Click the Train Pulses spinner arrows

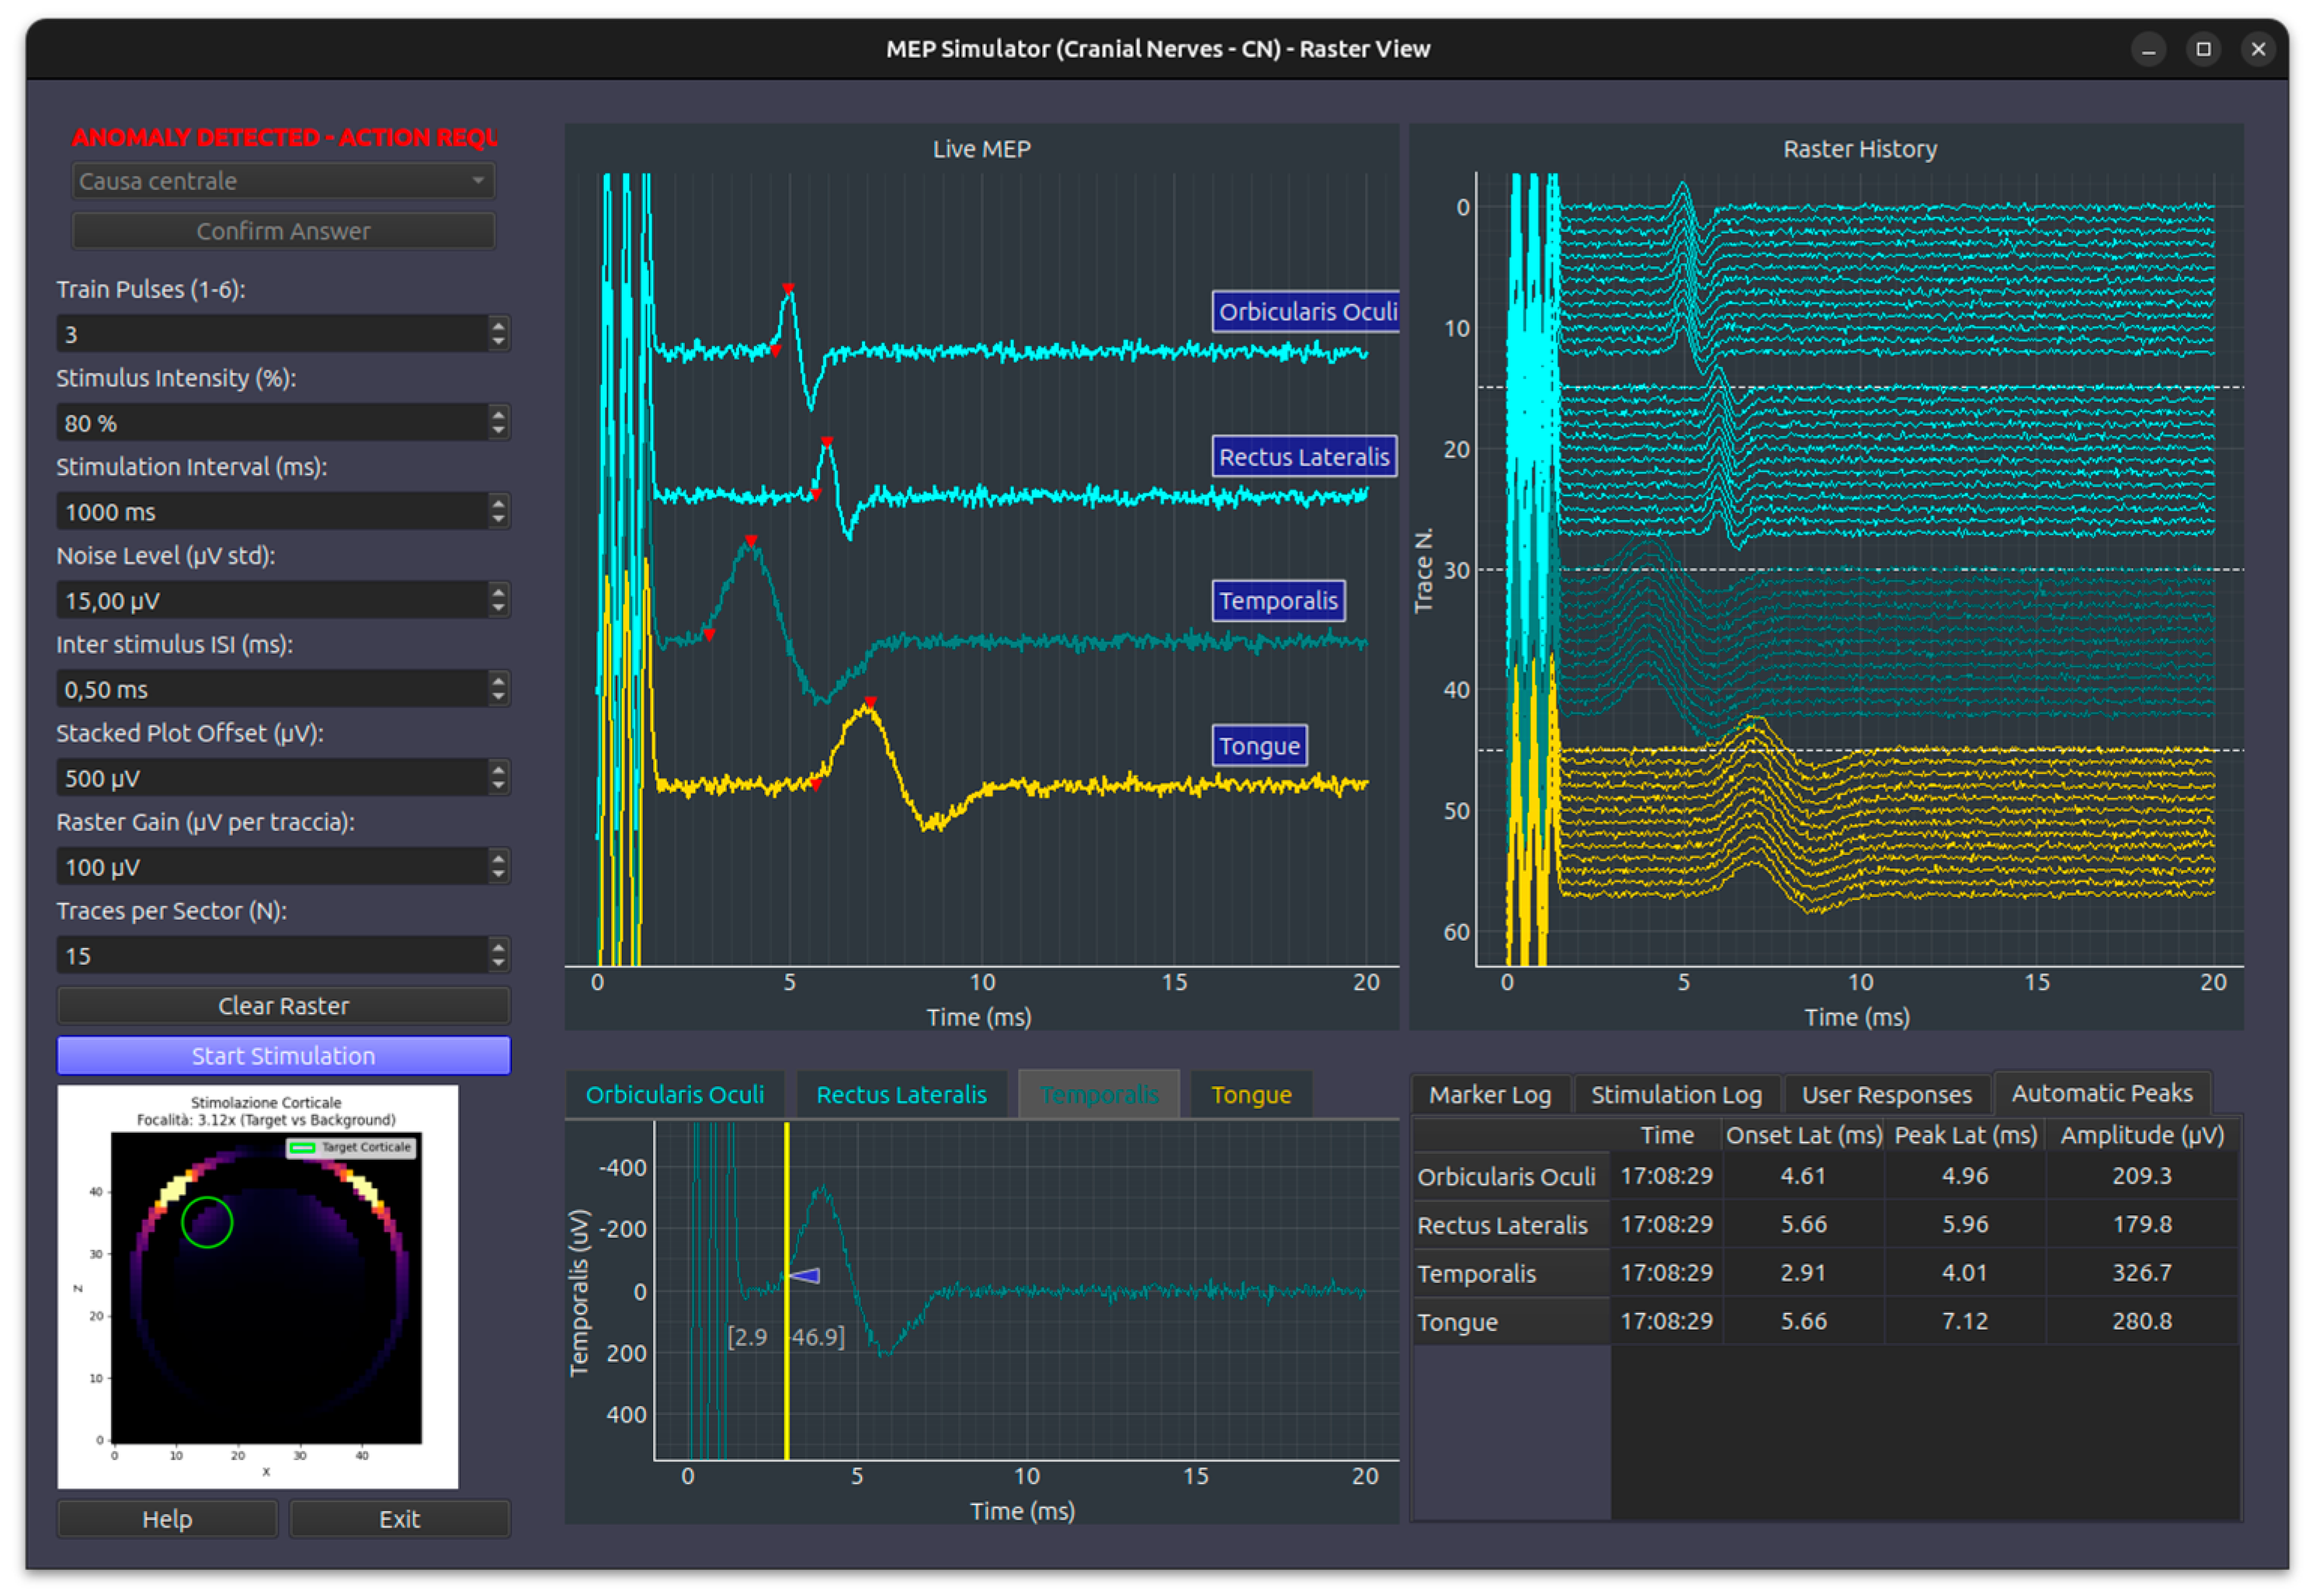498,333
